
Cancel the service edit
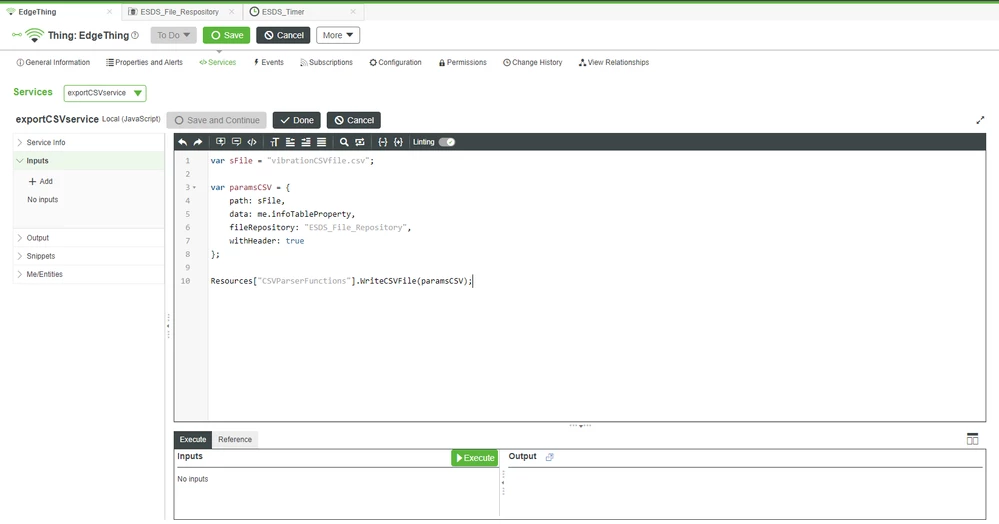click(354, 120)
